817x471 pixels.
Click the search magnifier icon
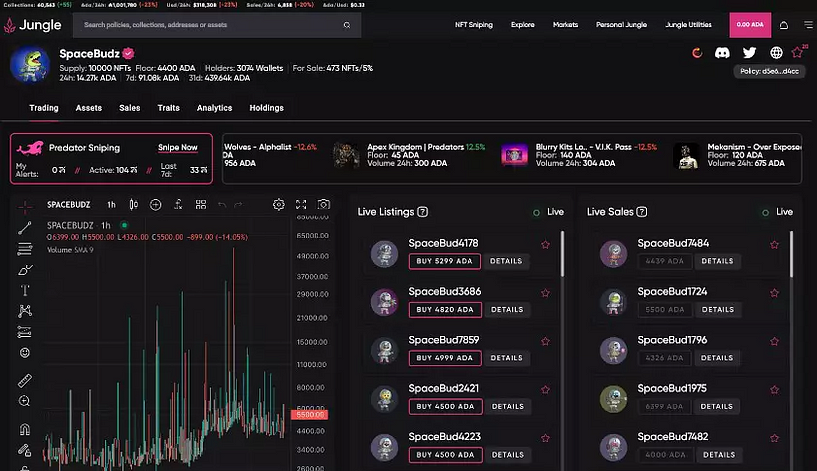coord(347,25)
